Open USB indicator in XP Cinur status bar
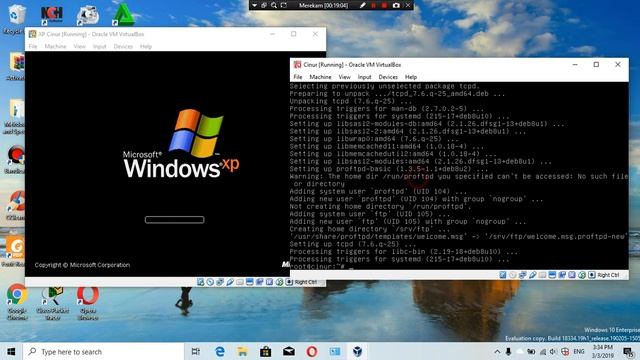 coord(230,282)
